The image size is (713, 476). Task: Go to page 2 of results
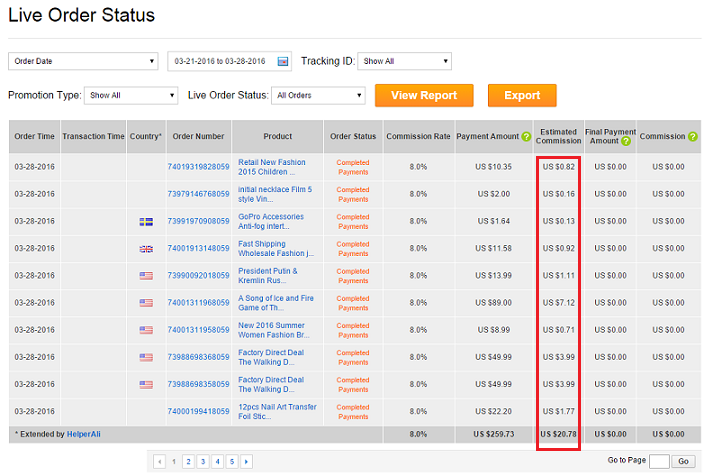[188, 461]
